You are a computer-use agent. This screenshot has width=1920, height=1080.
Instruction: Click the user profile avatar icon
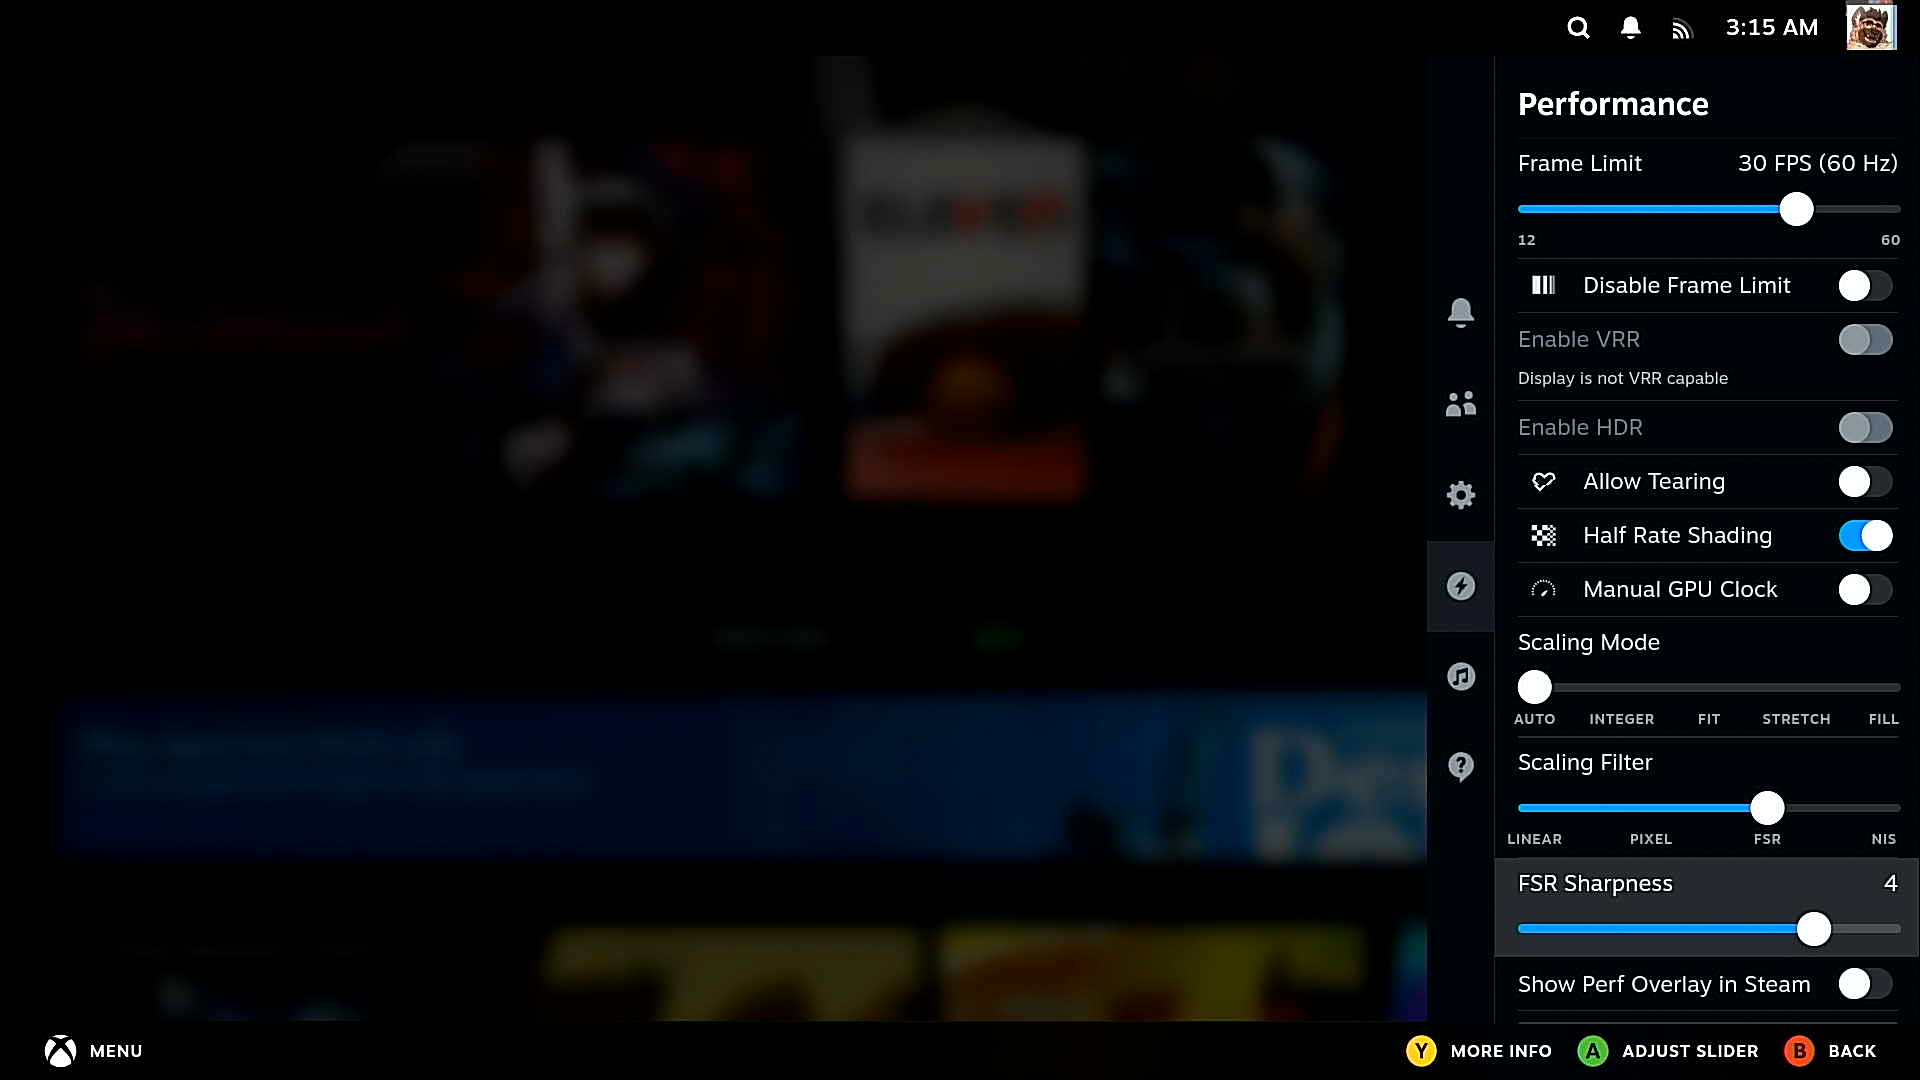point(1870,26)
